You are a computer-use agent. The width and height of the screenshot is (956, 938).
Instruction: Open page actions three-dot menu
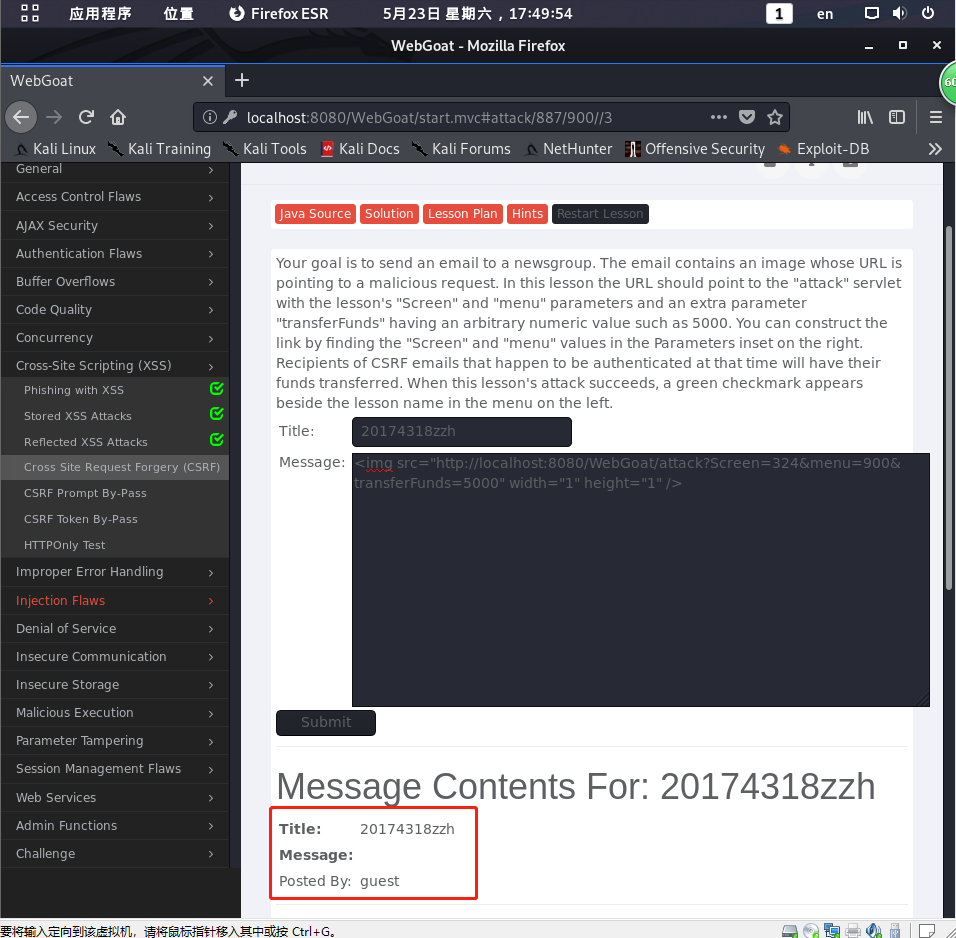pos(719,117)
